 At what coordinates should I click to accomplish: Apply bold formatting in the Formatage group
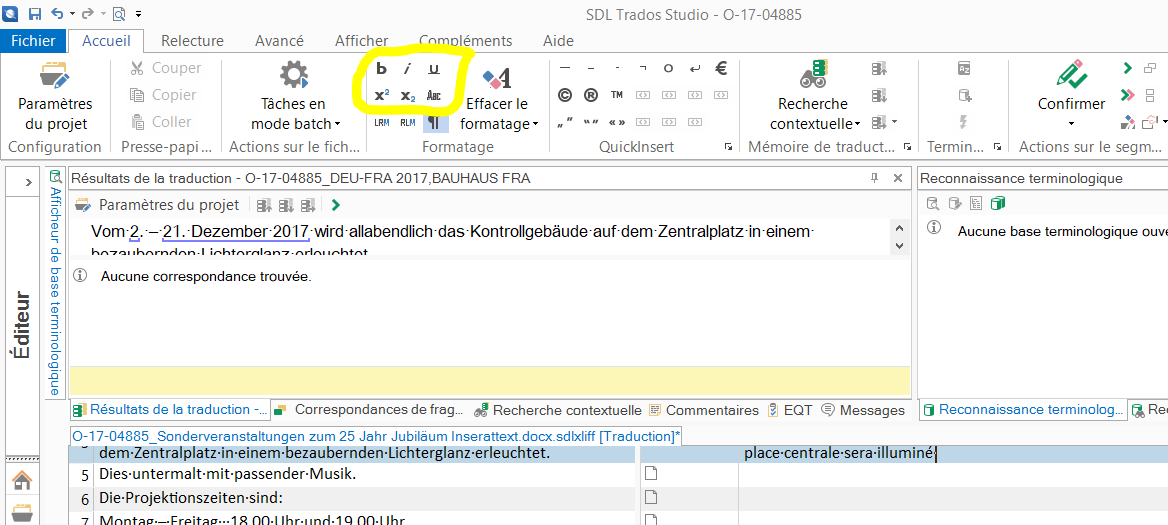pos(382,69)
